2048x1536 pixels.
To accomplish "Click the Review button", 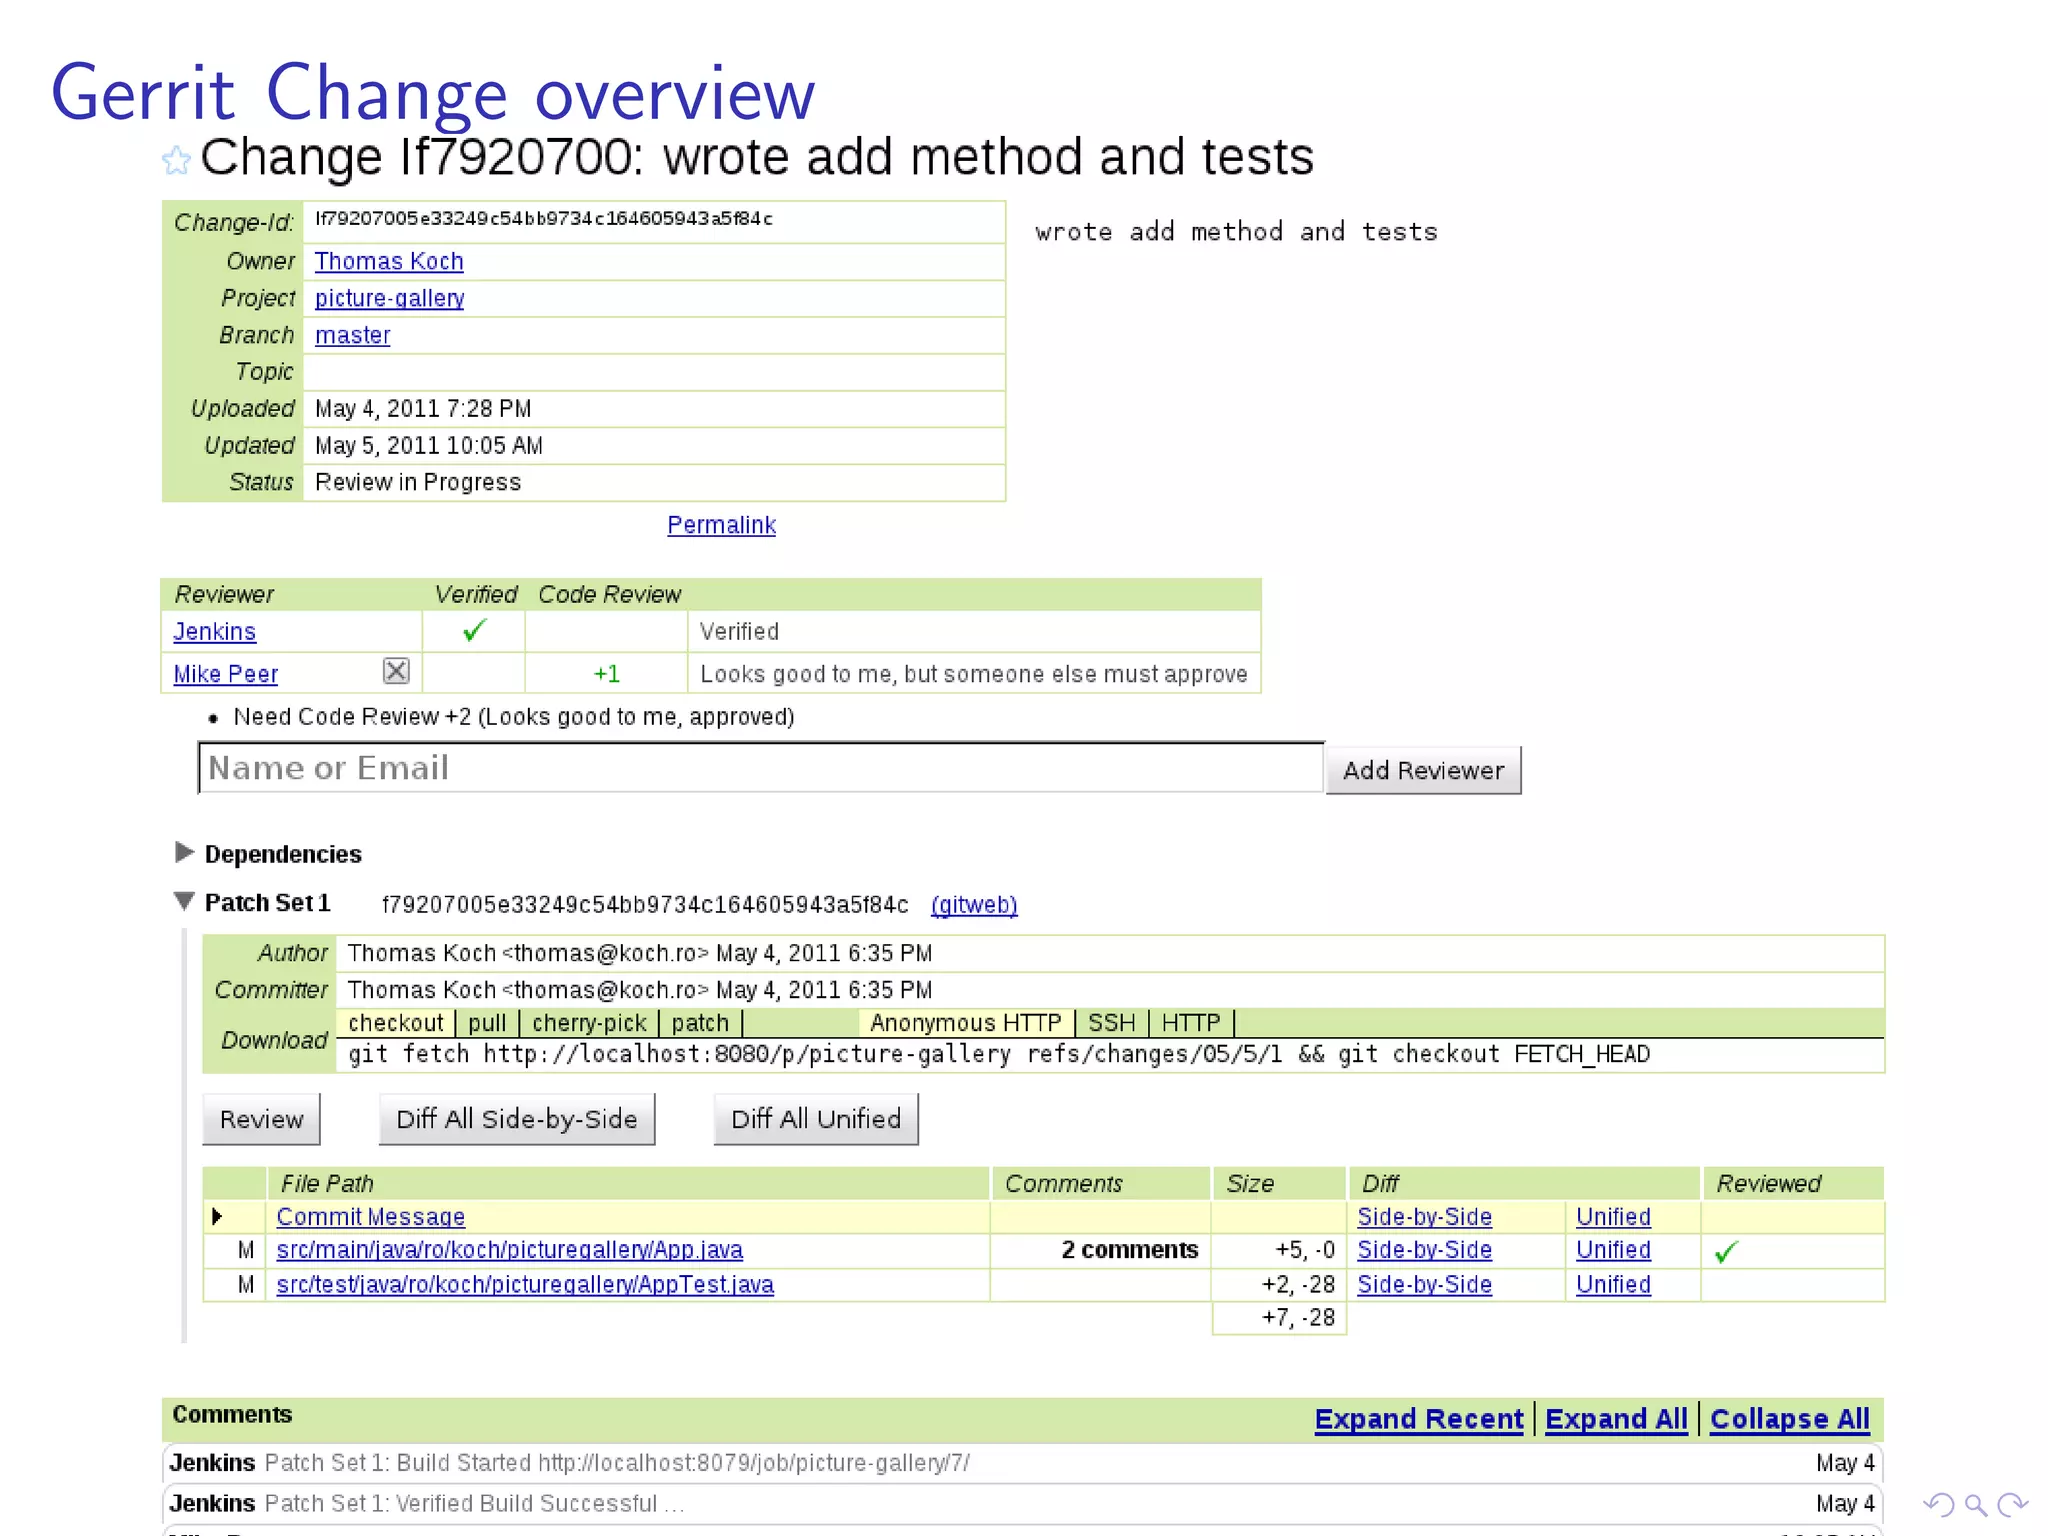I will [x=261, y=1119].
